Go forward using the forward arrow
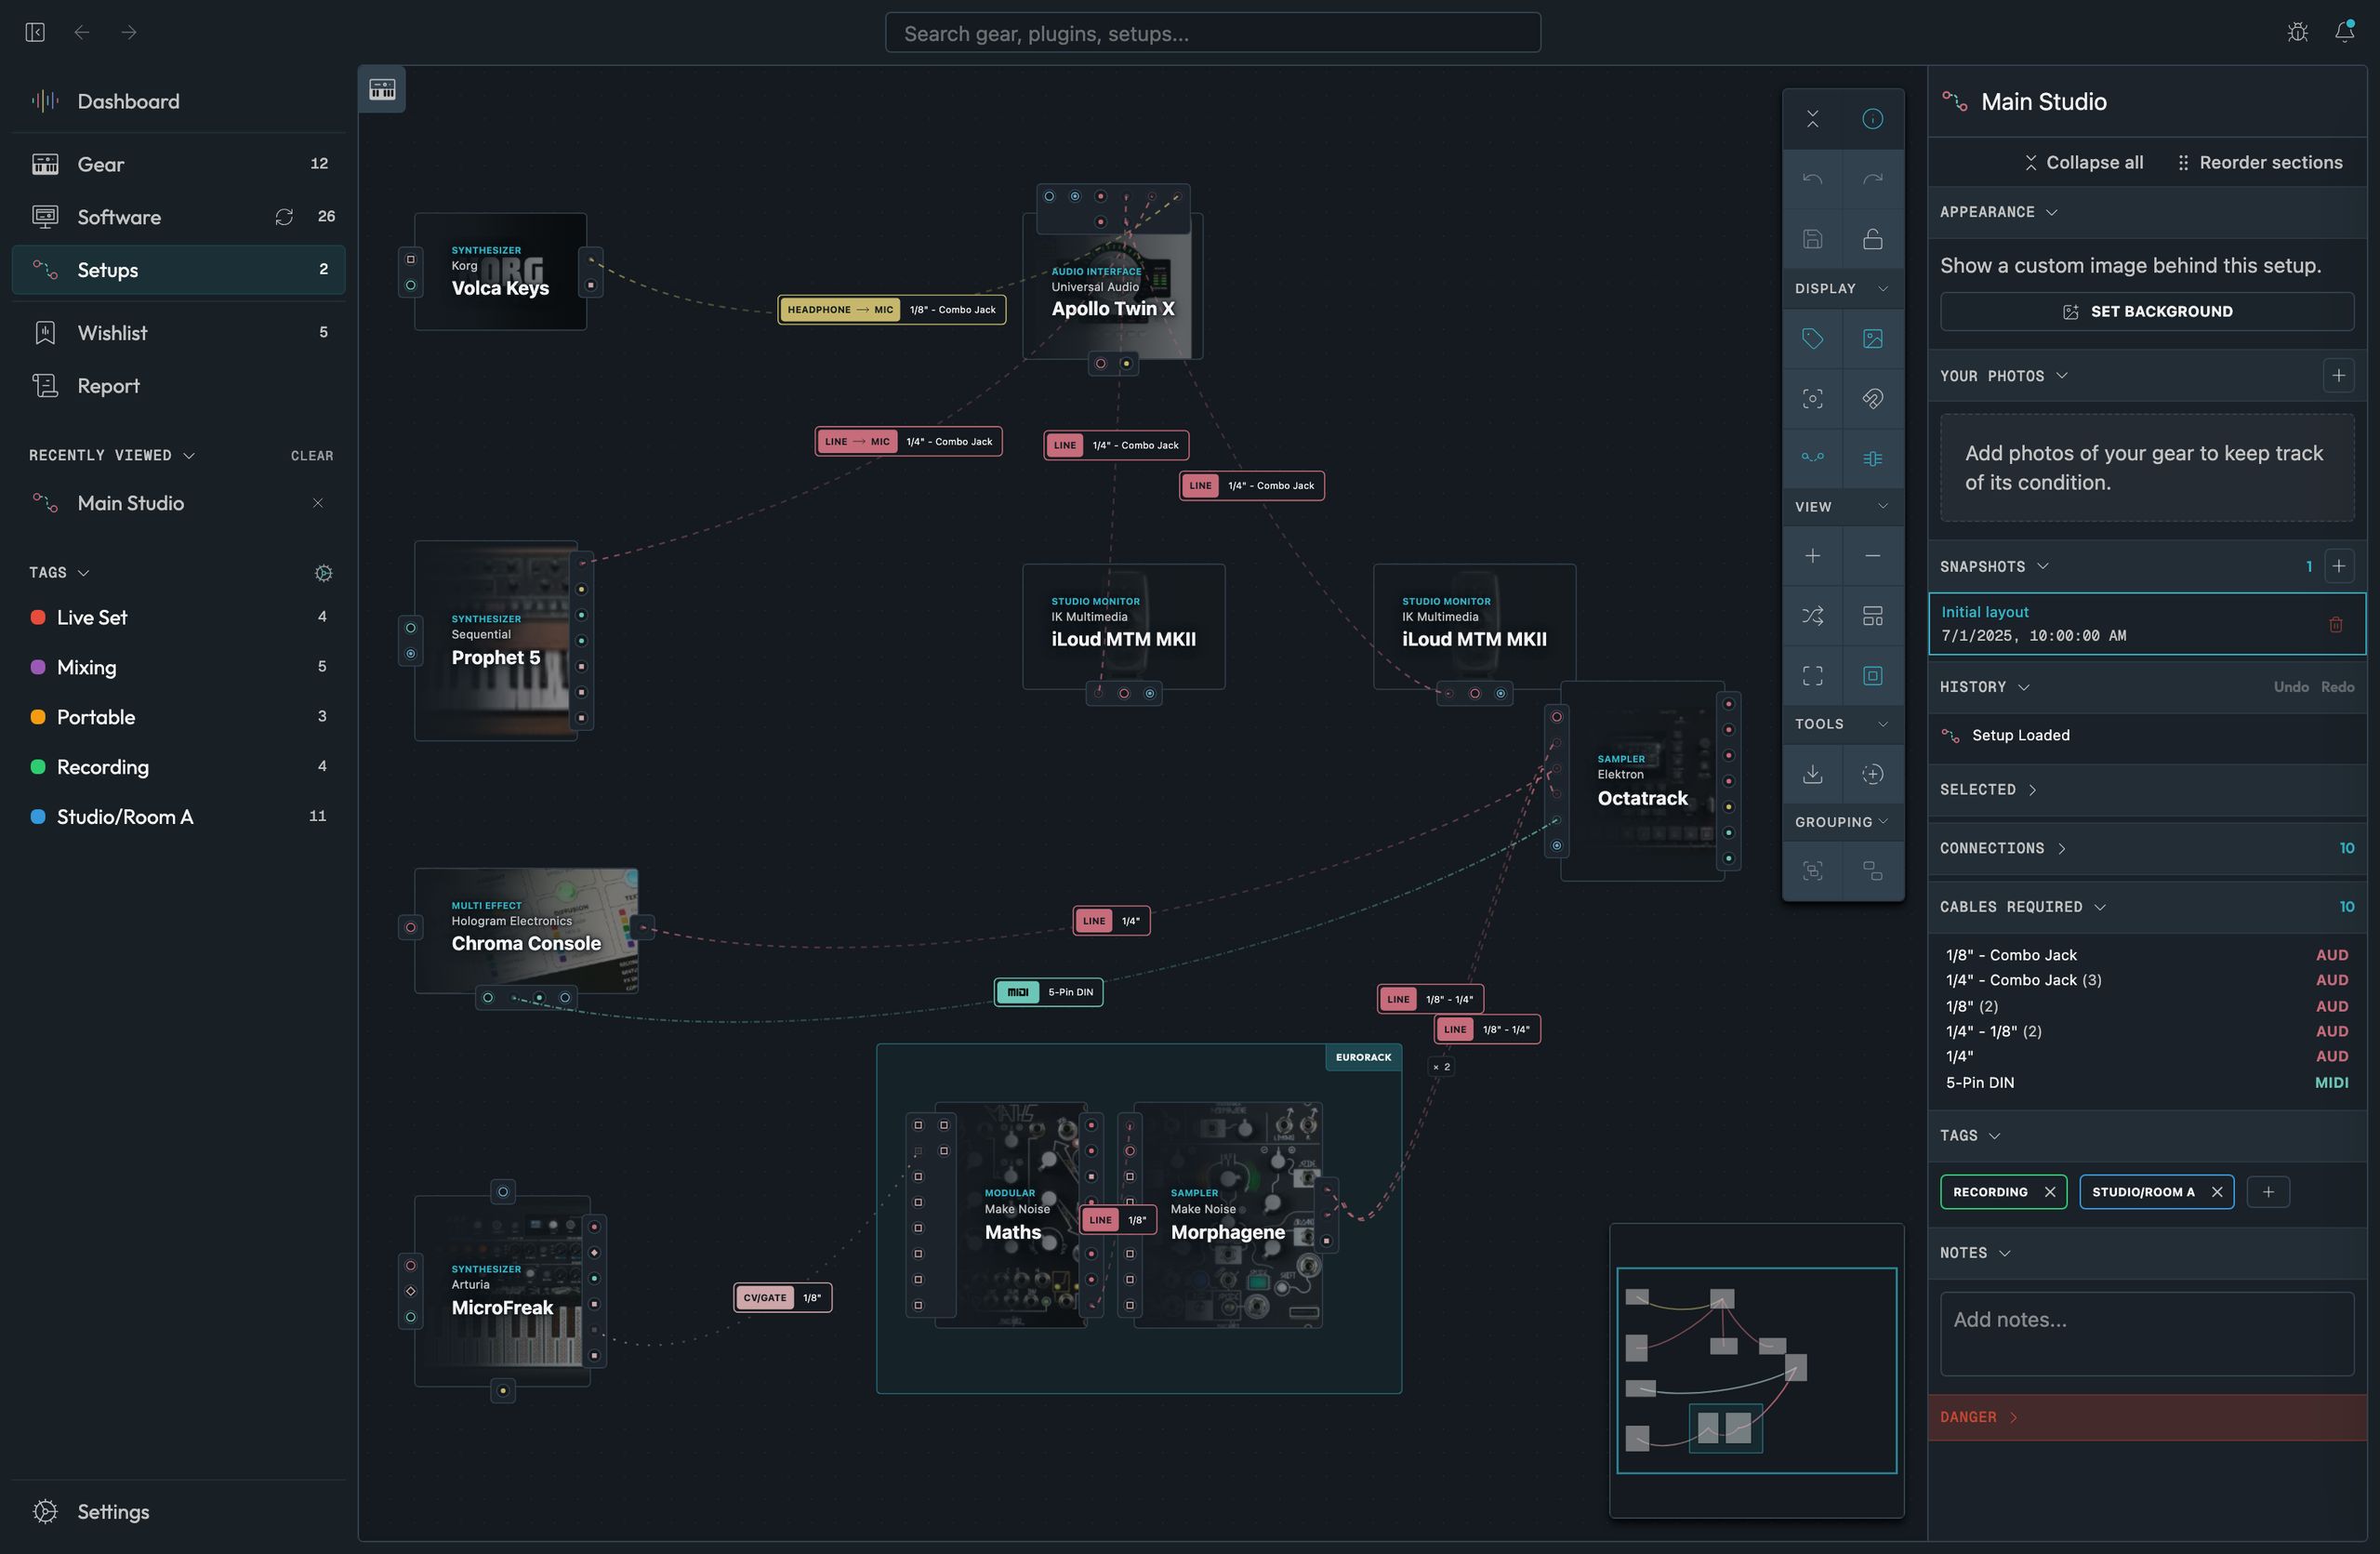This screenshot has height=1554, width=2380. pos(129,32)
